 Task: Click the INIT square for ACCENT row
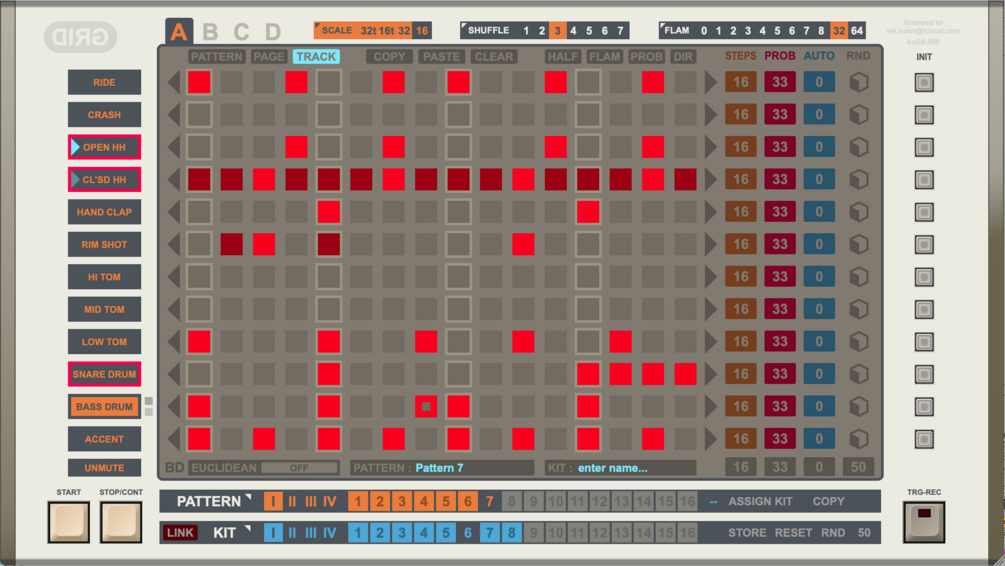pos(924,439)
